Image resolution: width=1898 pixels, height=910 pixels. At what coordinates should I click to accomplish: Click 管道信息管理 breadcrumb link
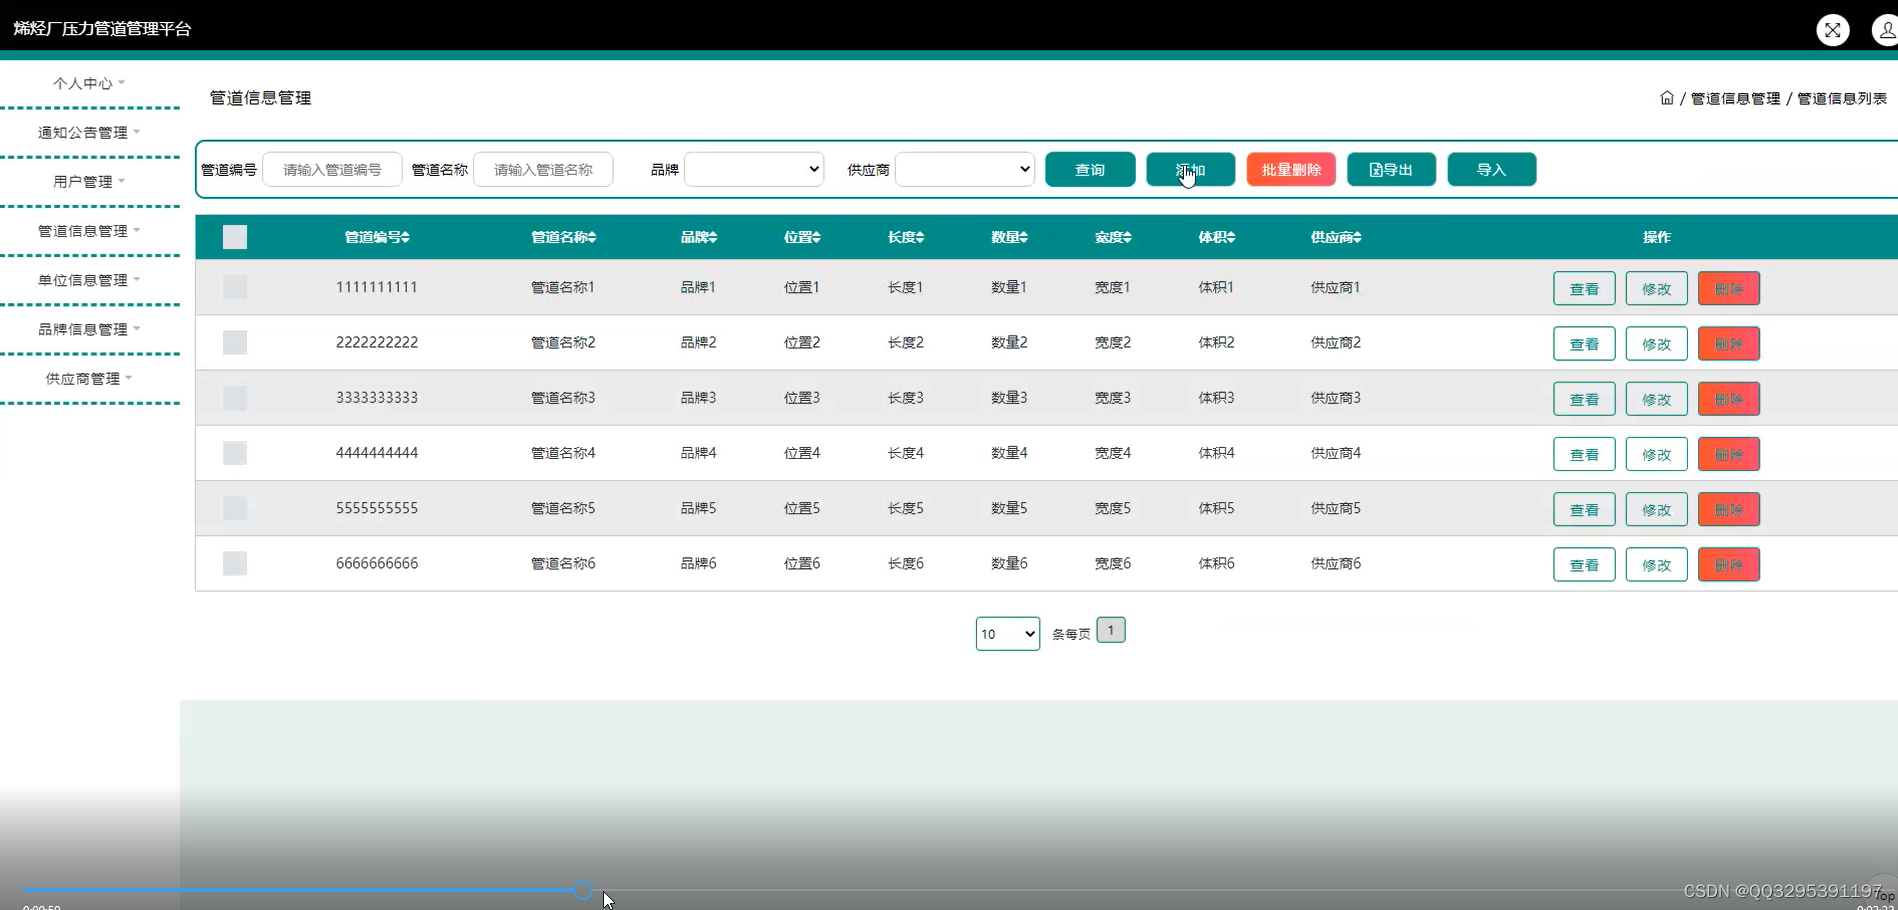[x=1735, y=98]
